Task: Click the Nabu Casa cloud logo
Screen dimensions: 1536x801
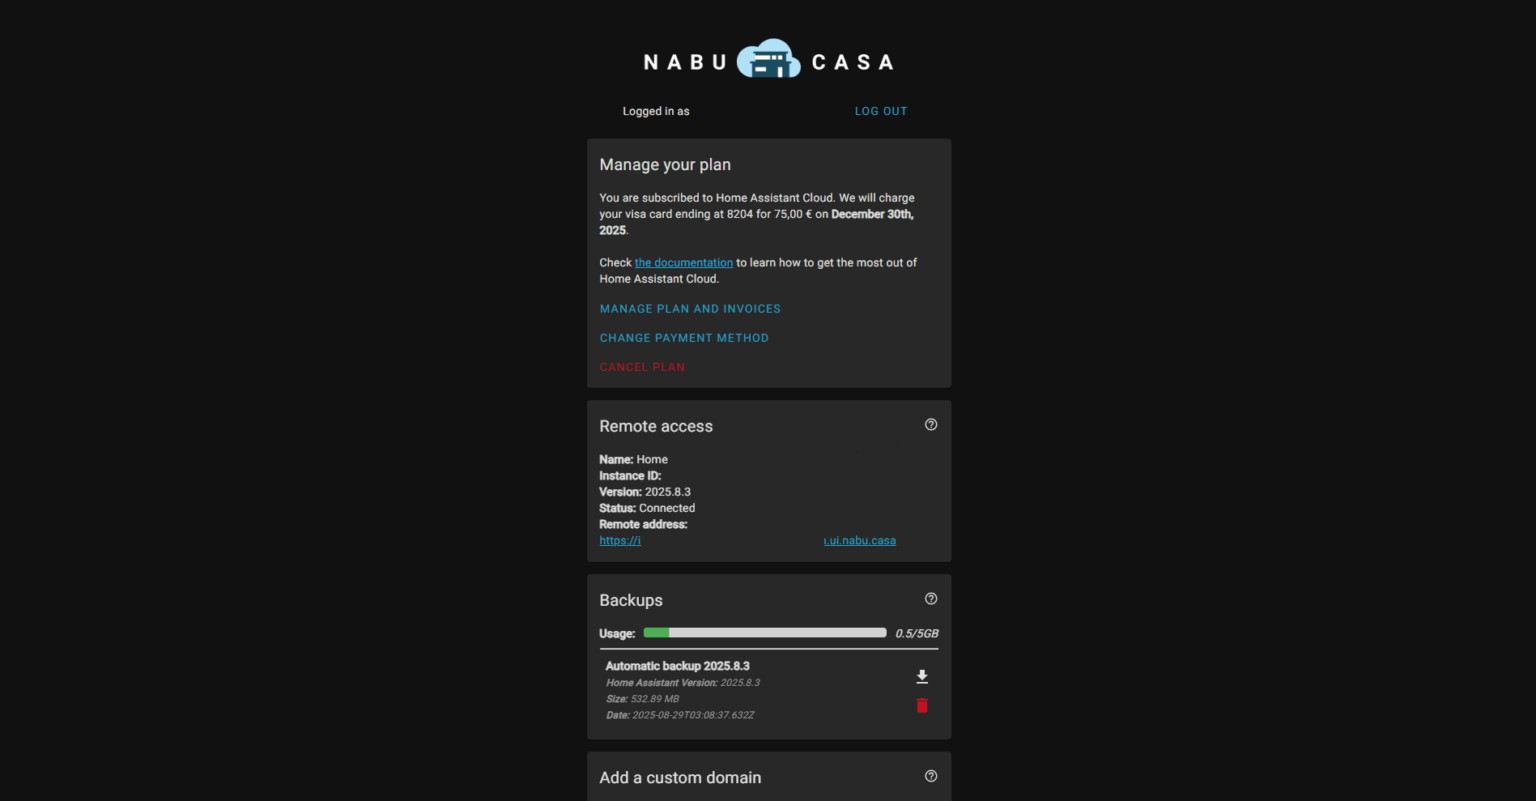Action: [768, 60]
